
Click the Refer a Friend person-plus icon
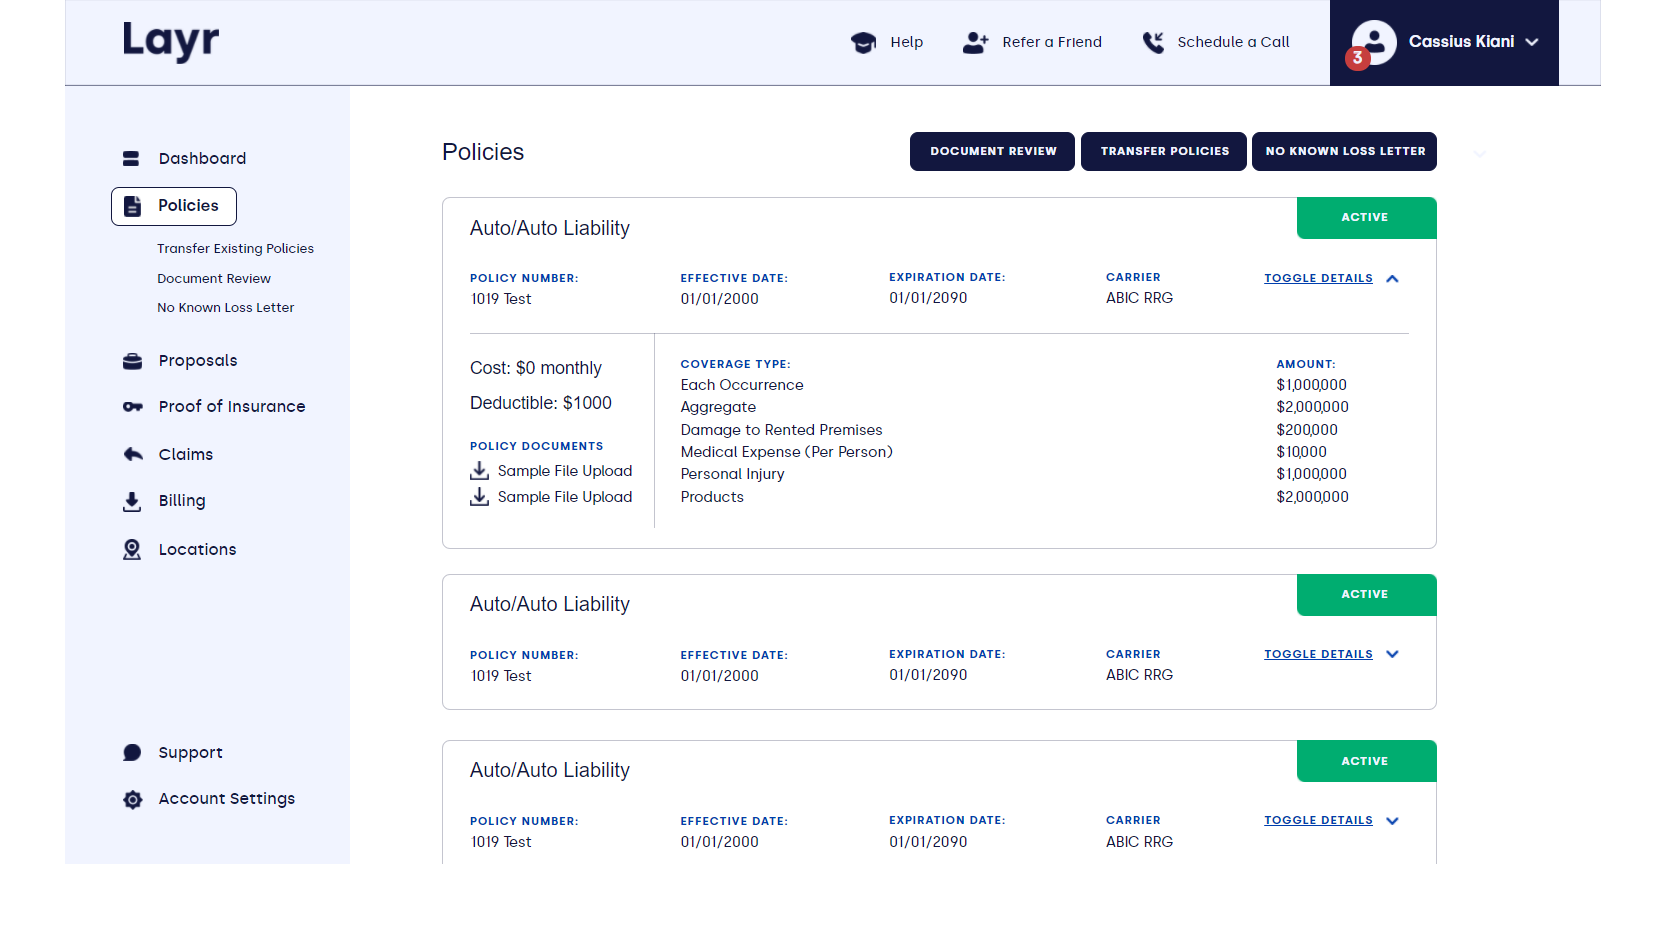[x=973, y=42]
